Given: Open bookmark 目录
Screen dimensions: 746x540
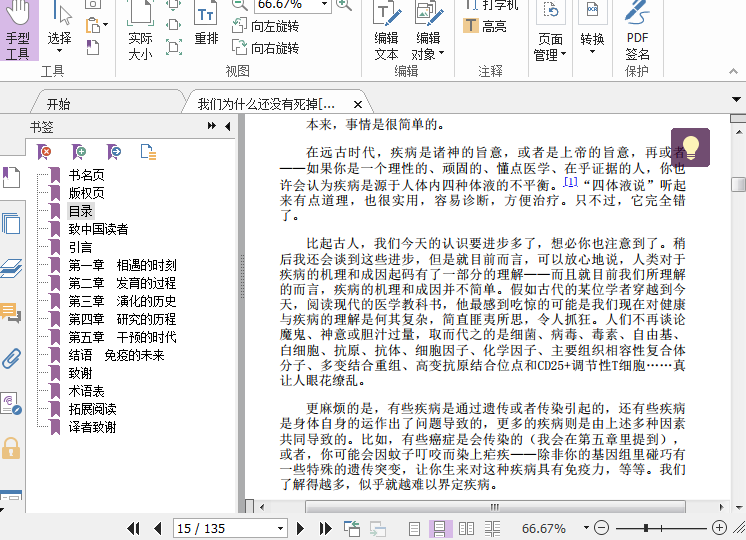Looking at the screenshot, I should pyautogui.click(x=80, y=211).
